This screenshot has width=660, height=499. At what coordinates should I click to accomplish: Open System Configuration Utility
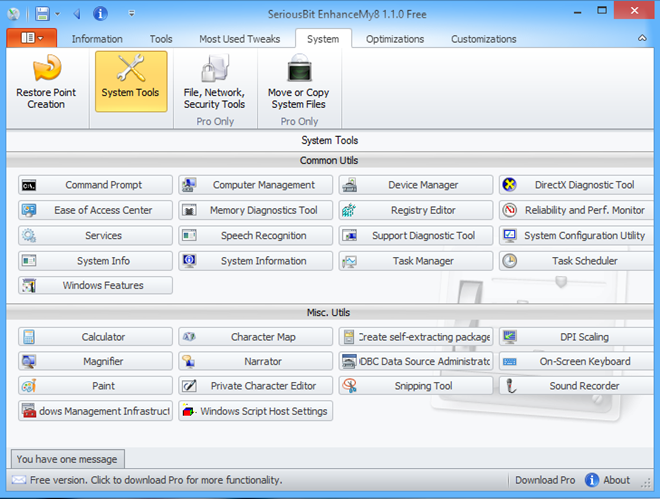point(576,236)
